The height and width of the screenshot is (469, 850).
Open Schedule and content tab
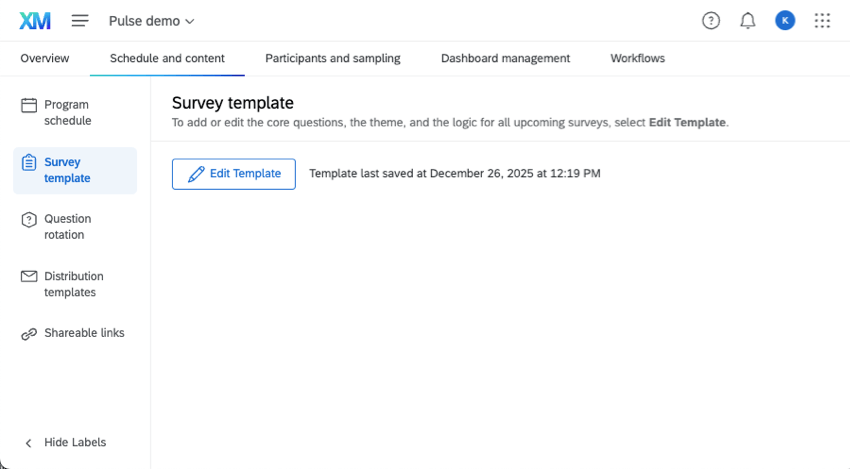[167, 58]
